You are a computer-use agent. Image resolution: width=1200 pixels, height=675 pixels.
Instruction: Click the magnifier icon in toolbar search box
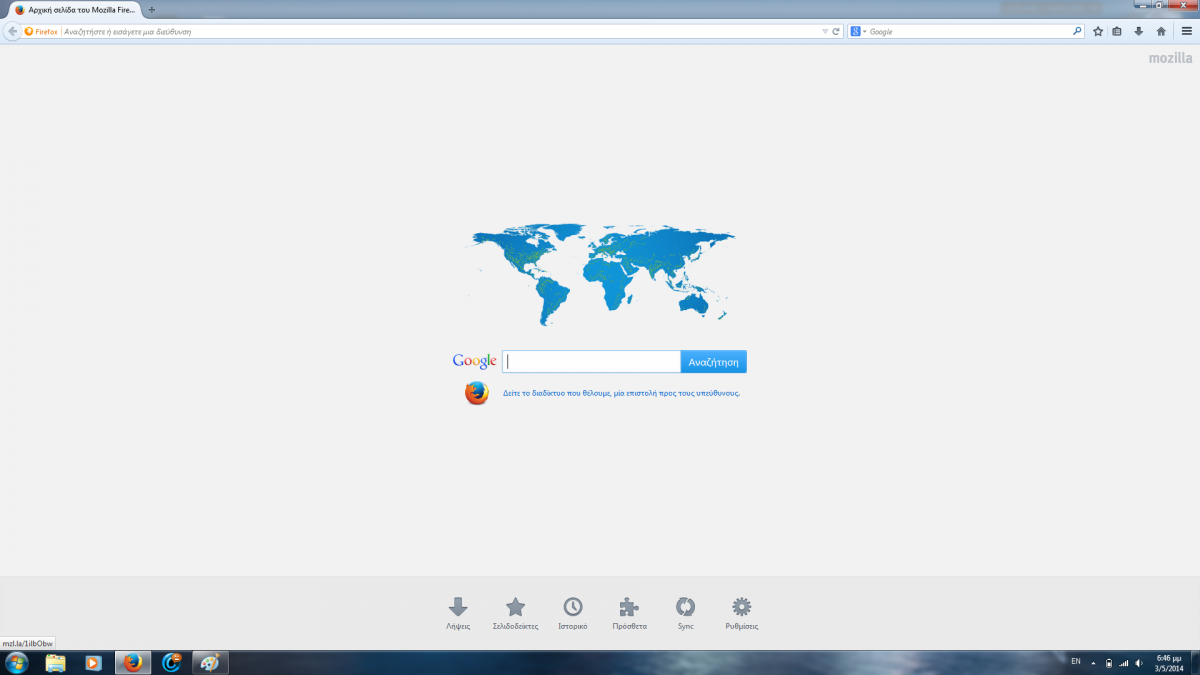(1077, 31)
